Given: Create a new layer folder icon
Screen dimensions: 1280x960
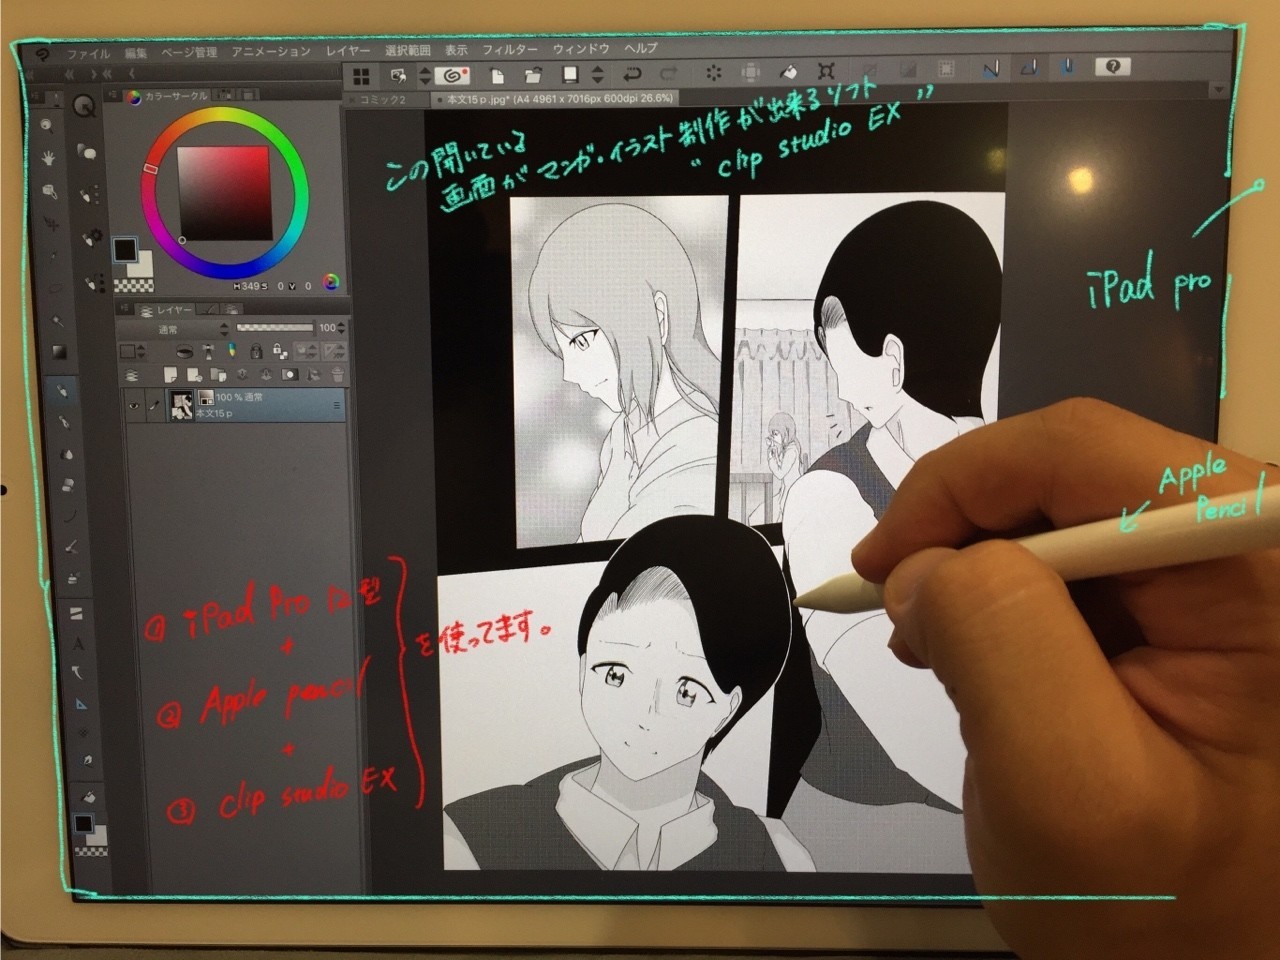Looking at the screenshot, I should [x=218, y=375].
